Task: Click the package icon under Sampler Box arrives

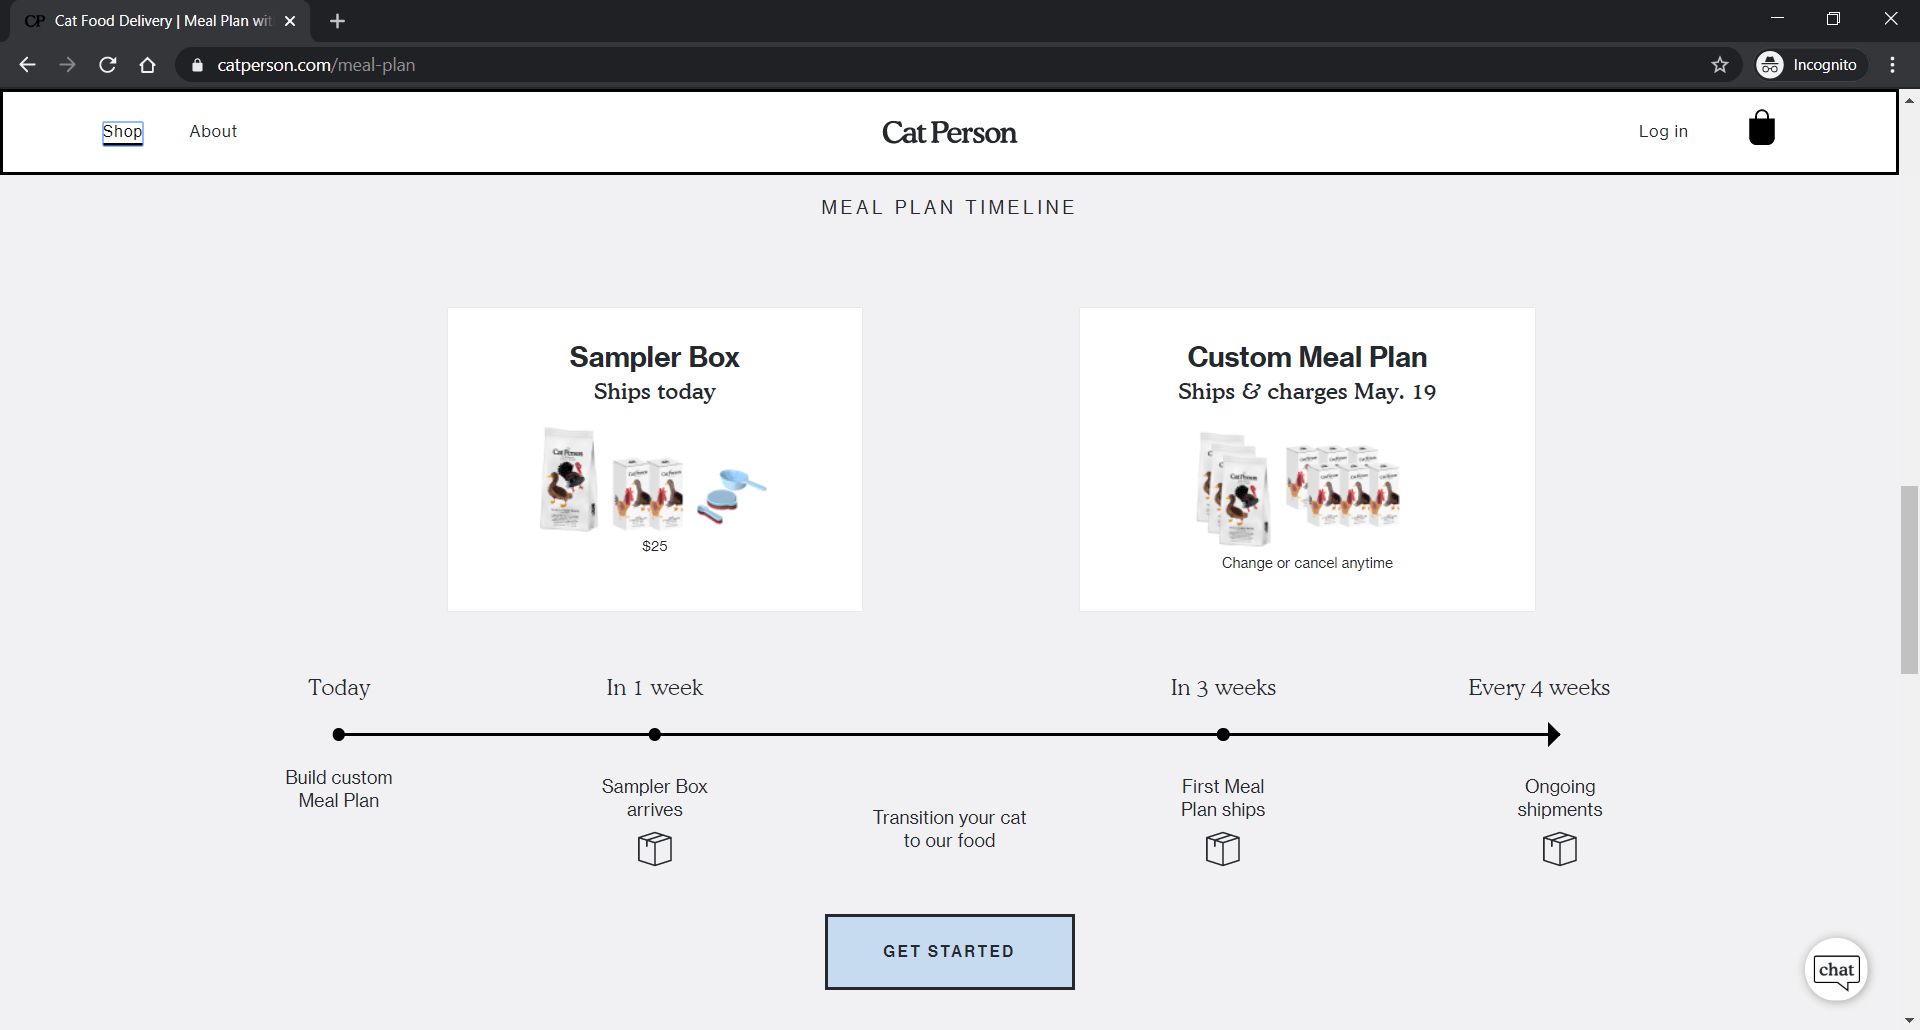Action: pyautogui.click(x=654, y=848)
